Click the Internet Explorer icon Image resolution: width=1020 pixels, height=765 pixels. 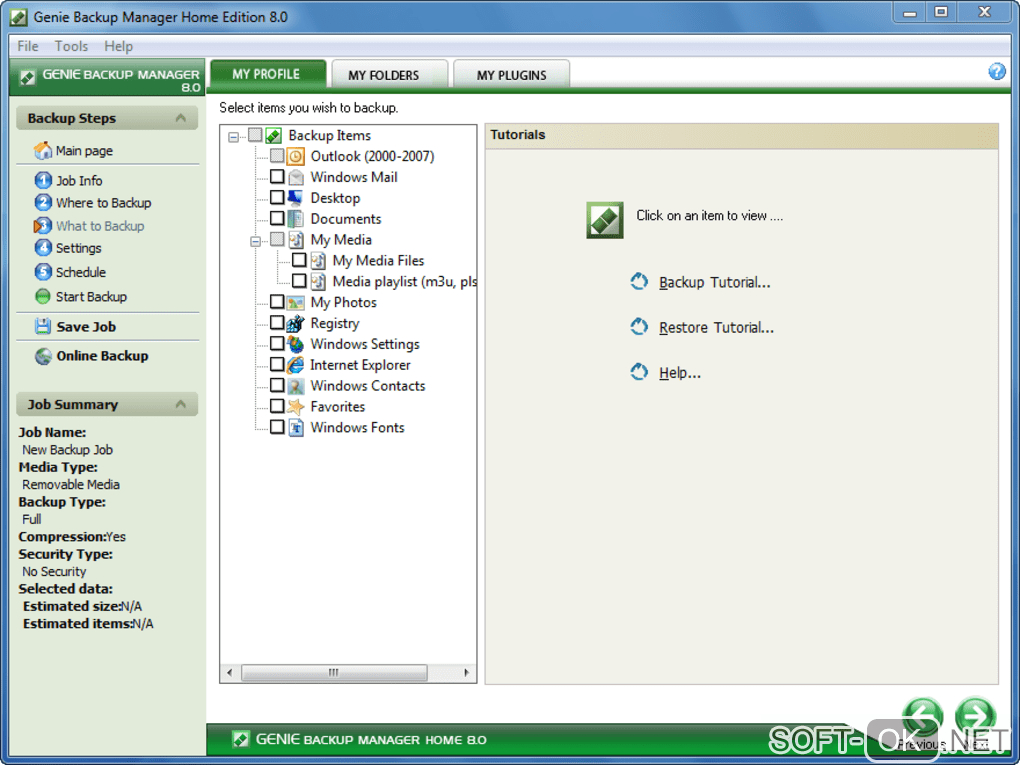click(296, 365)
